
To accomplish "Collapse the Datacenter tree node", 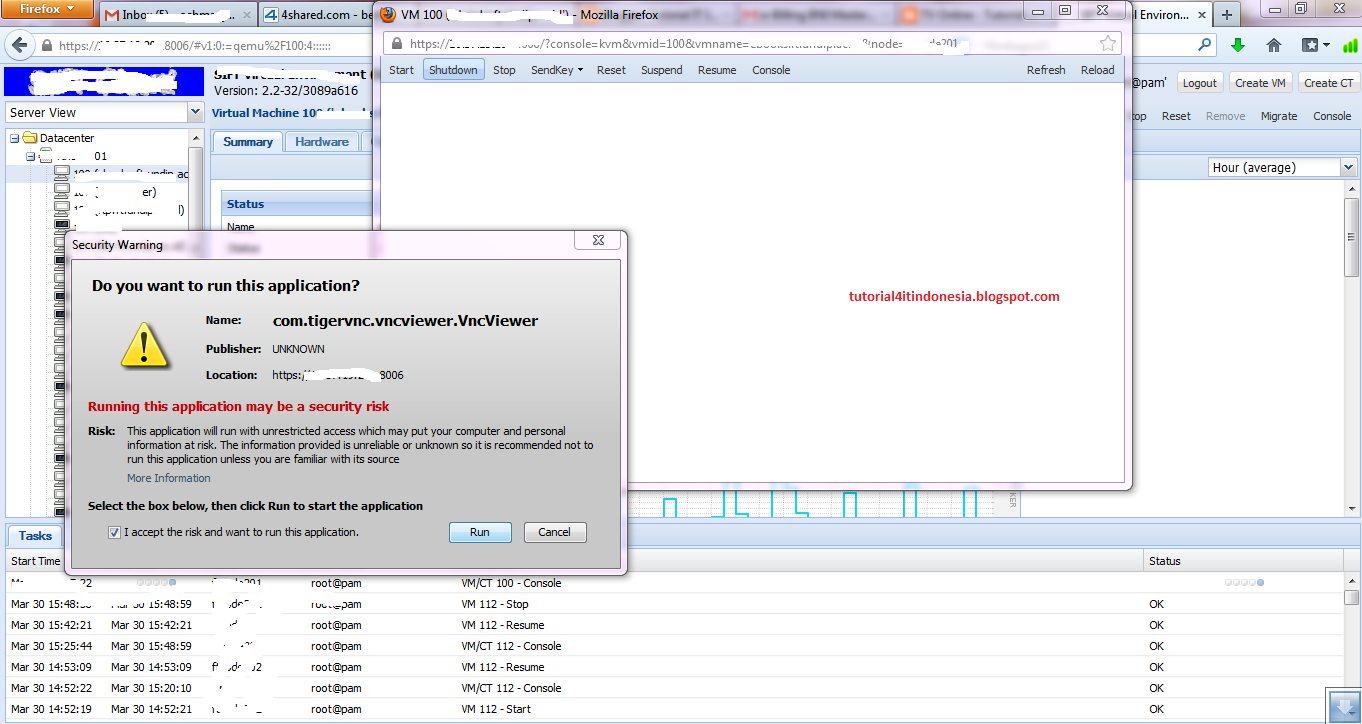I will [x=14, y=138].
